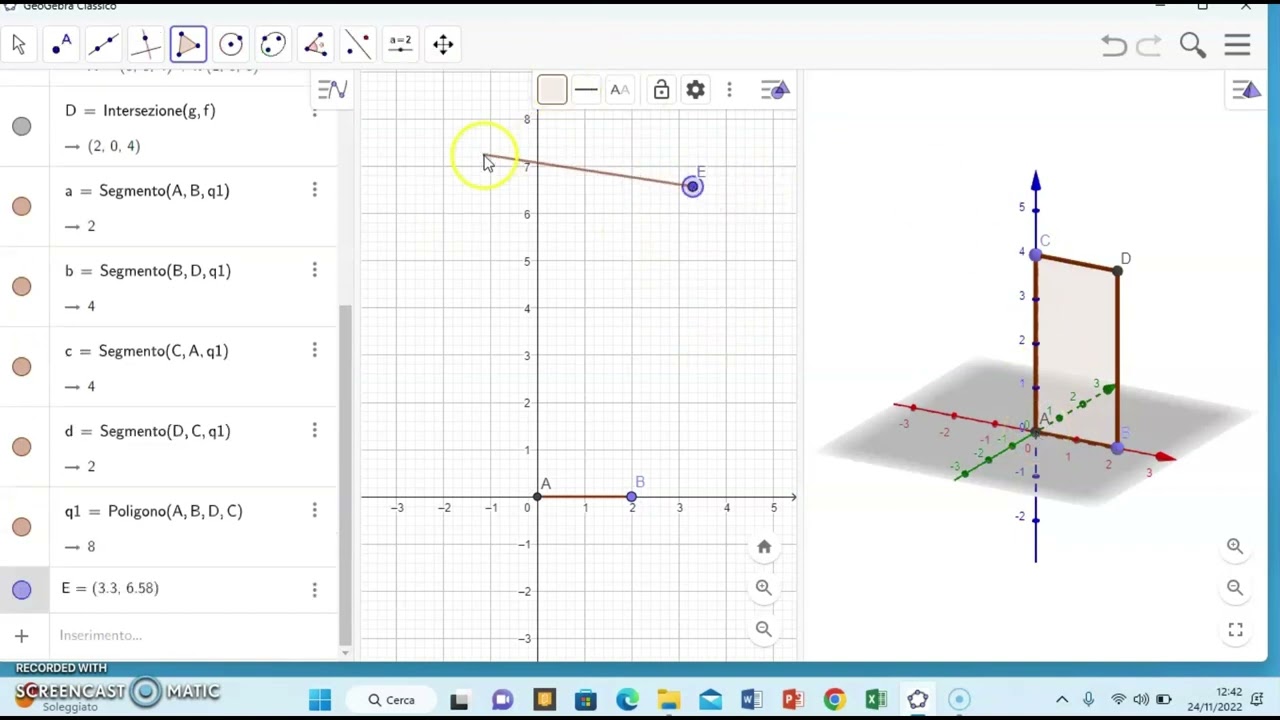Select the Slider a=2 tool

pyautogui.click(x=400, y=44)
